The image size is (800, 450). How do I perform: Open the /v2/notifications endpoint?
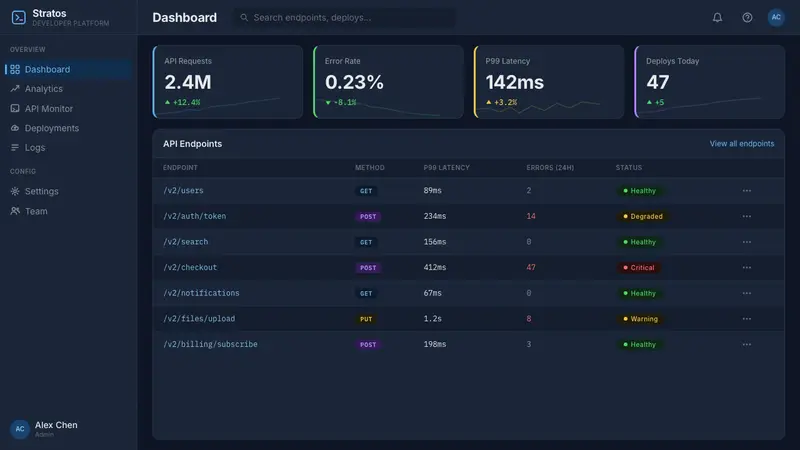[x=201, y=293]
